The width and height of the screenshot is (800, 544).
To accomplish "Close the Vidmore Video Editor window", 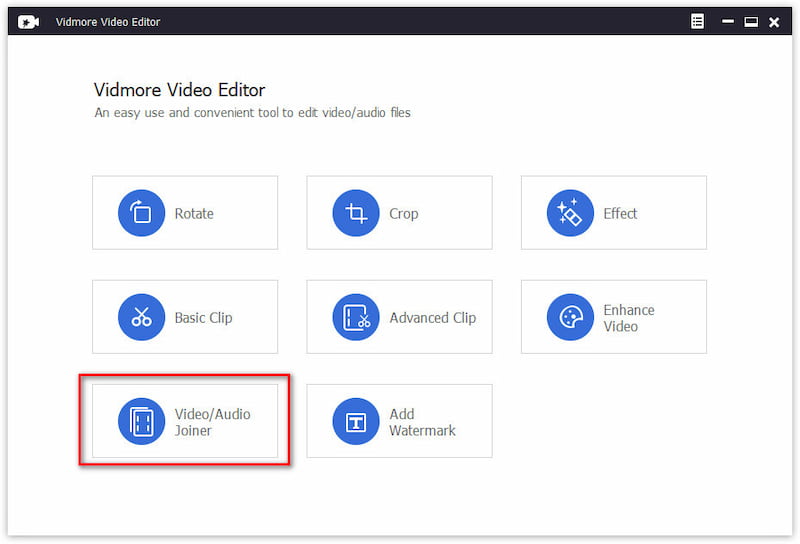I will [x=773, y=22].
